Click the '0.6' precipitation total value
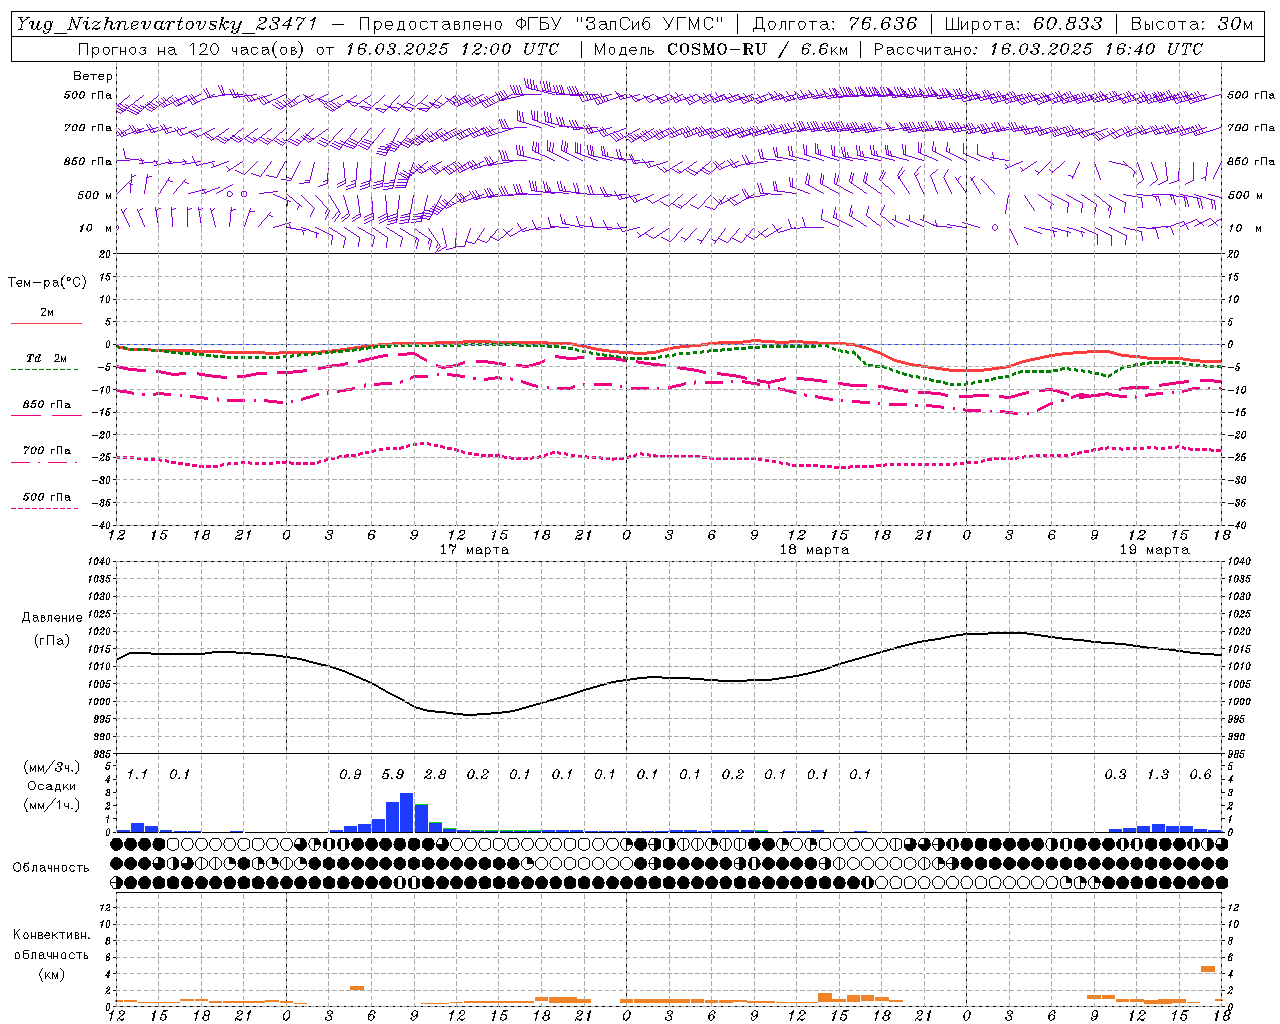This screenshot has width=1280, height=1024. [1201, 775]
